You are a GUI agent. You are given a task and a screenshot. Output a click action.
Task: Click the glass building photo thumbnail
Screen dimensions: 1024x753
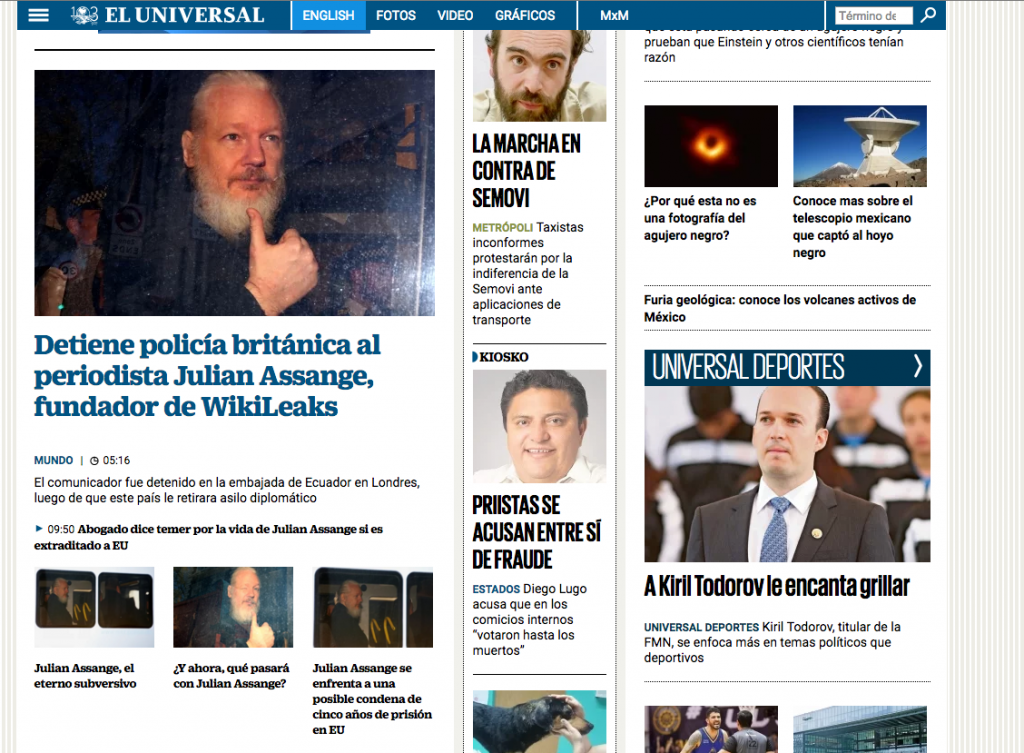point(860,729)
